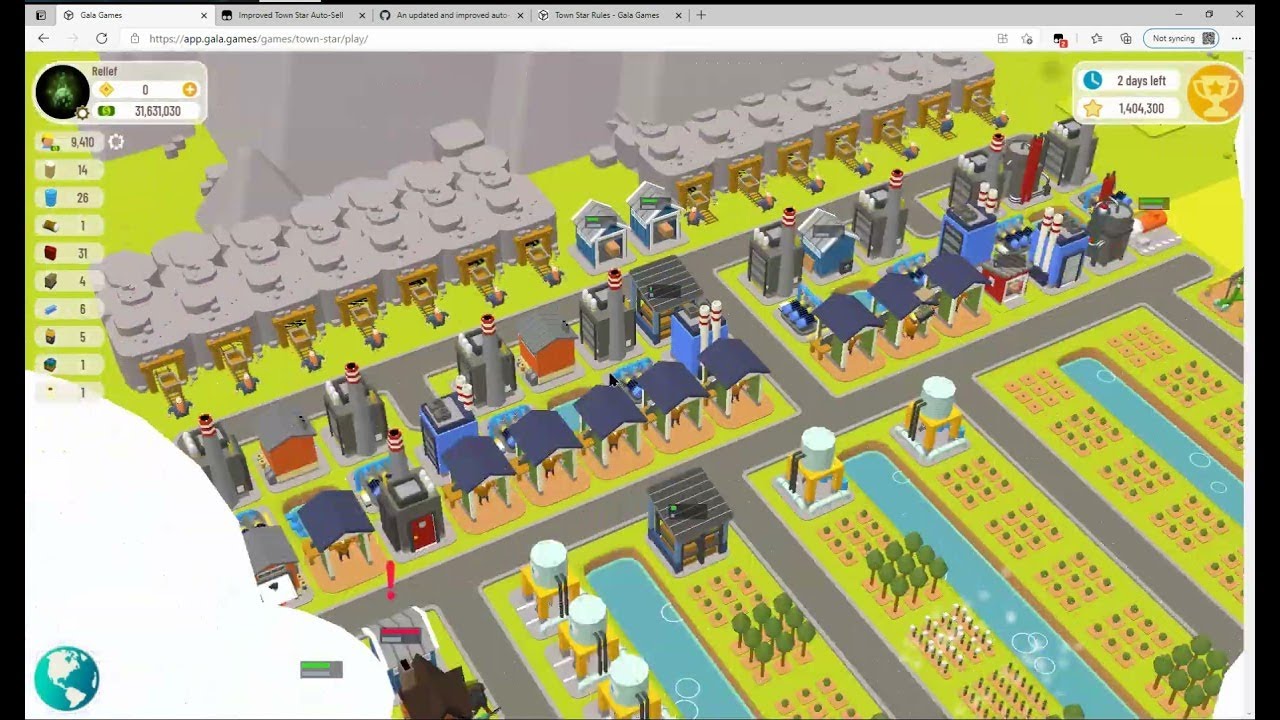Select the inventory item with count 4
The width and height of the screenshot is (1280, 720).
[x=68, y=281]
